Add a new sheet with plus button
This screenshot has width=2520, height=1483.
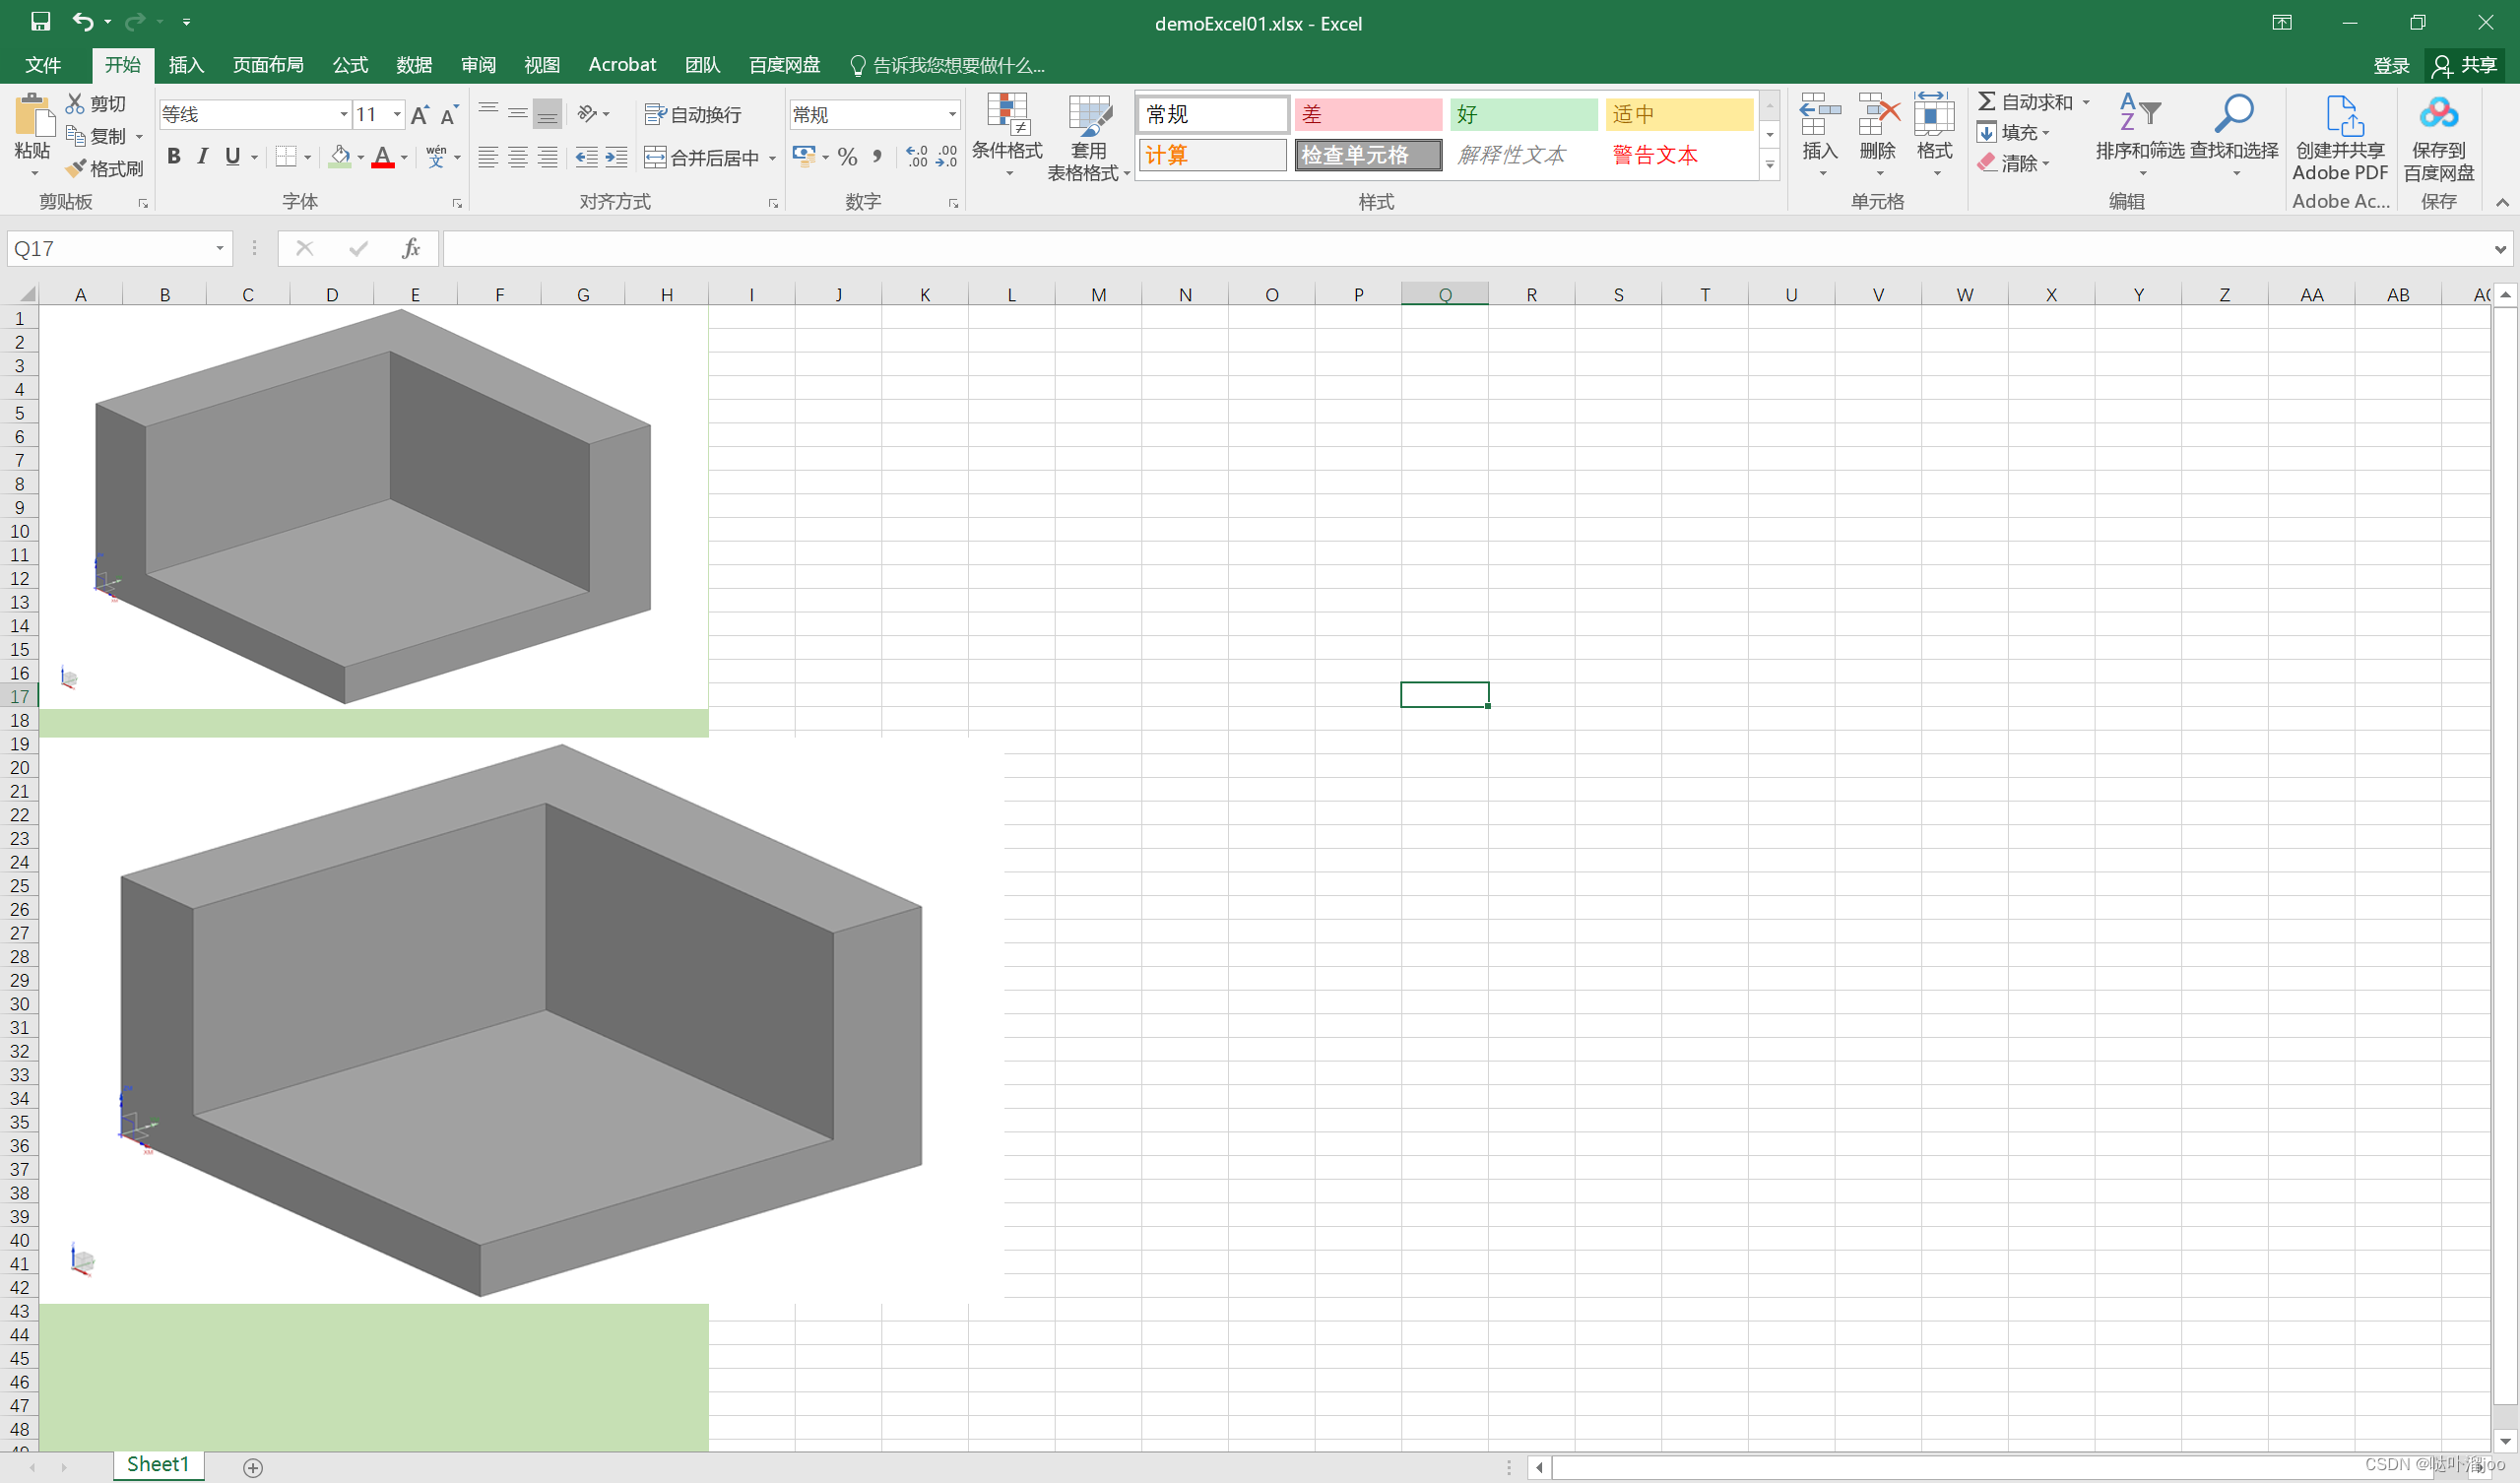click(x=253, y=1467)
